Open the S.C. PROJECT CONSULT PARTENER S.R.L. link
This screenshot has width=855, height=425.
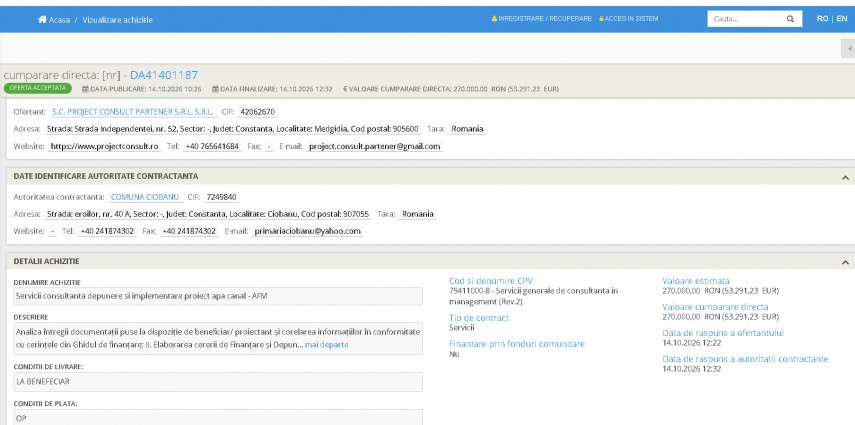[133, 112]
